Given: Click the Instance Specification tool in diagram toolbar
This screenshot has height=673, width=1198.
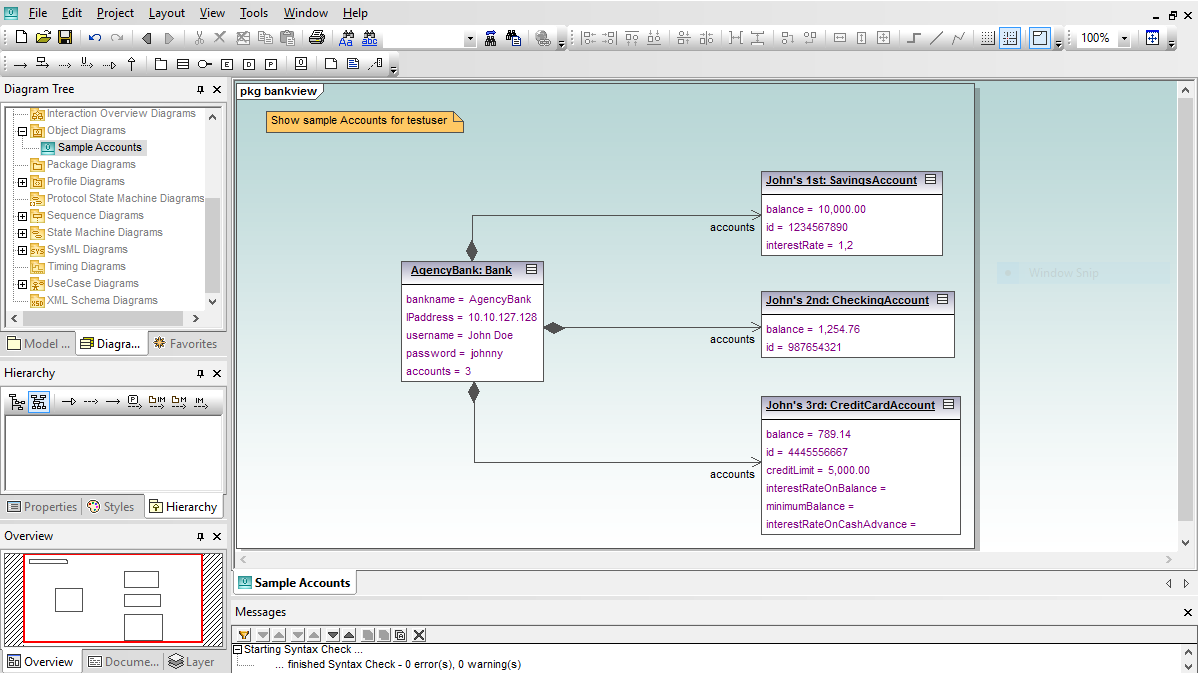Looking at the screenshot, I should click(x=301, y=63).
